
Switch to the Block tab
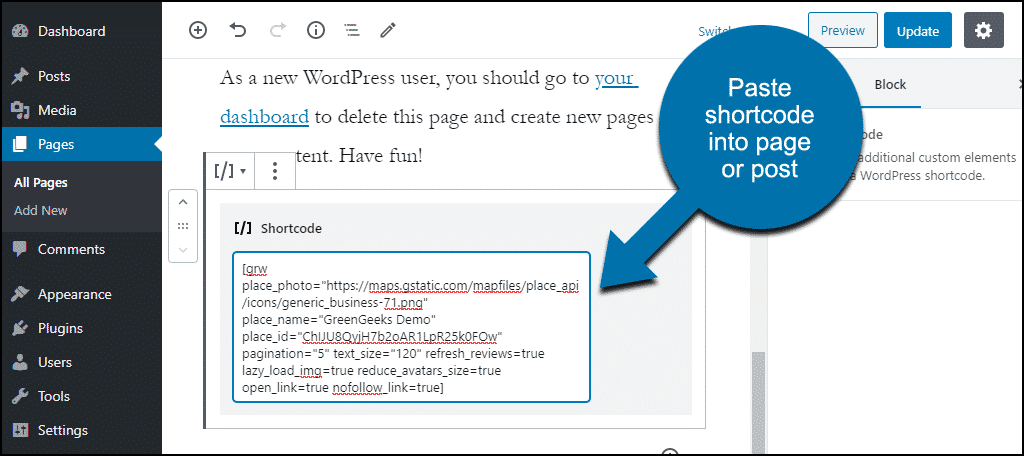point(890,84)
